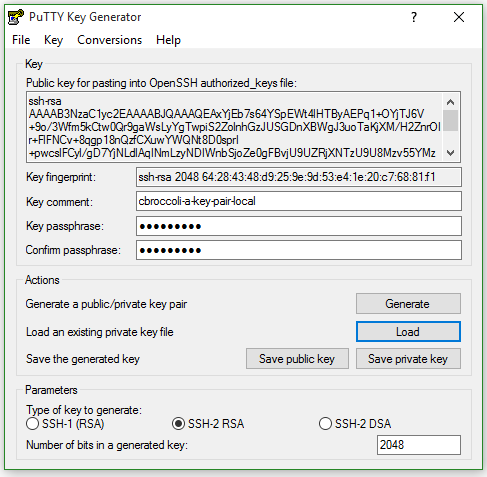Click the Generate button
Image resolution: width=487 pixels, height=477 pixels.
click(408, 304)
